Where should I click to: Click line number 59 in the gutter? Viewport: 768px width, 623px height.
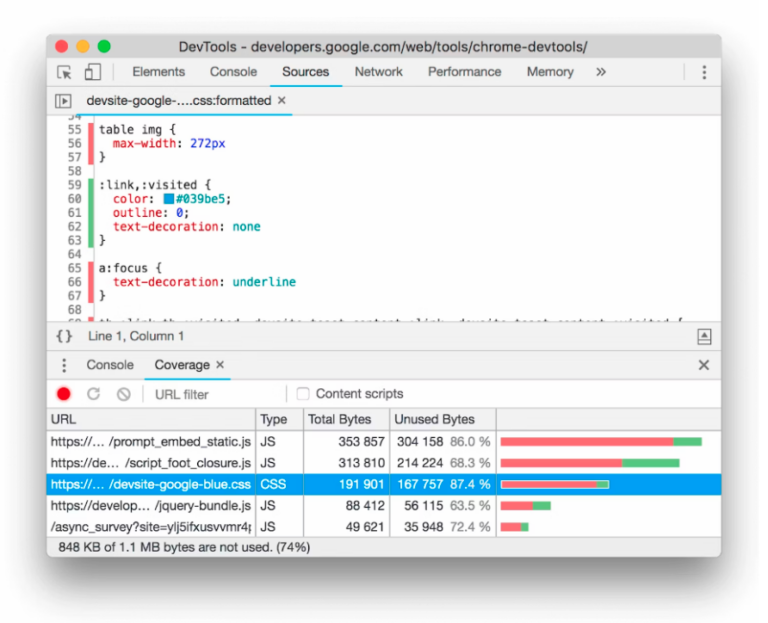click(74, 185)
